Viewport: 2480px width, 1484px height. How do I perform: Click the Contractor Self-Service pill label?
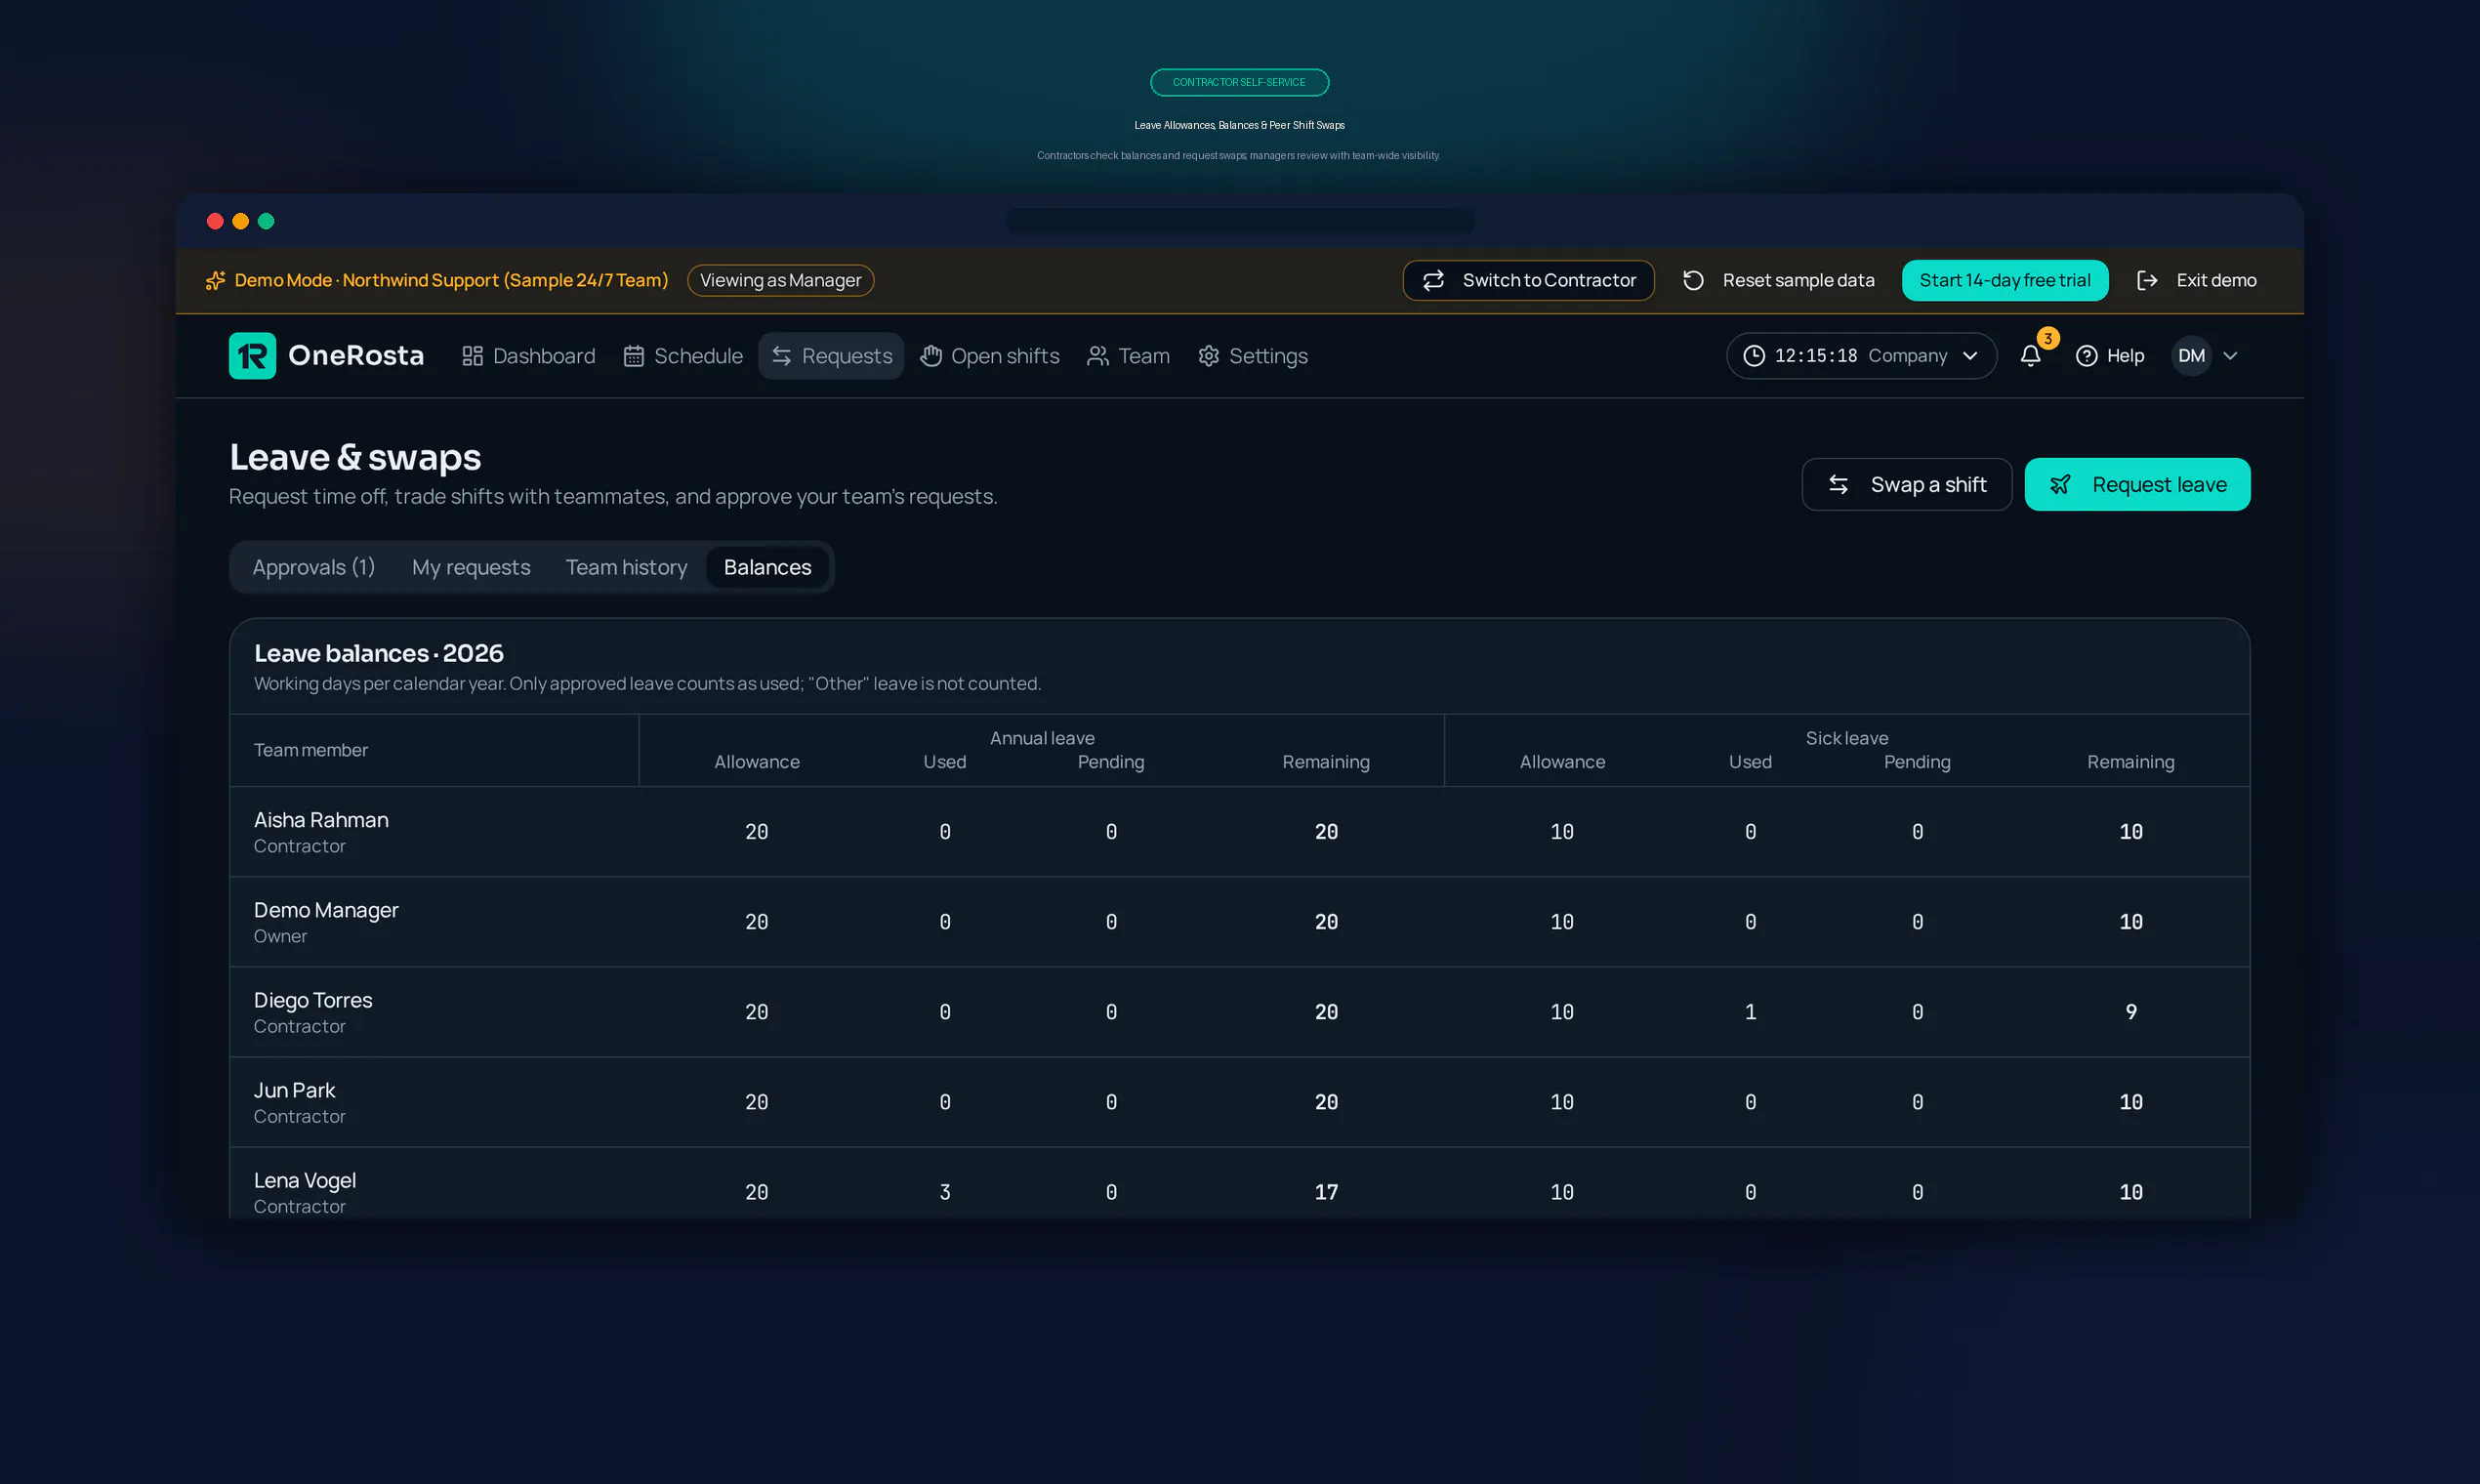[x=1239, y=82]
